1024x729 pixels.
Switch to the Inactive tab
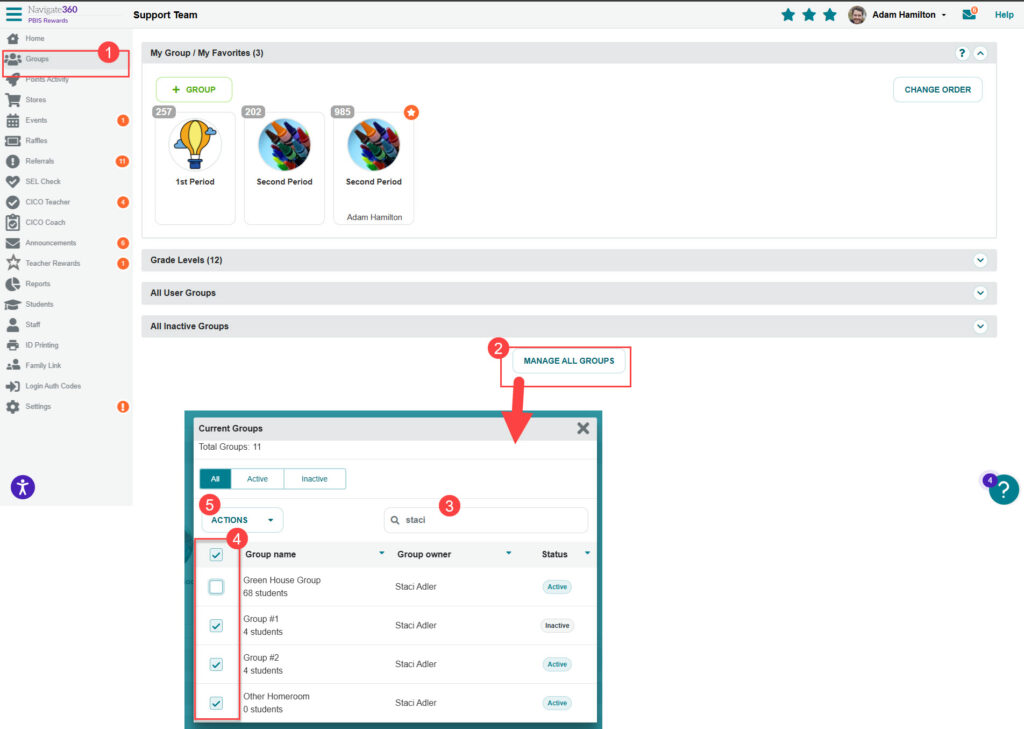(x=314, y=479)
